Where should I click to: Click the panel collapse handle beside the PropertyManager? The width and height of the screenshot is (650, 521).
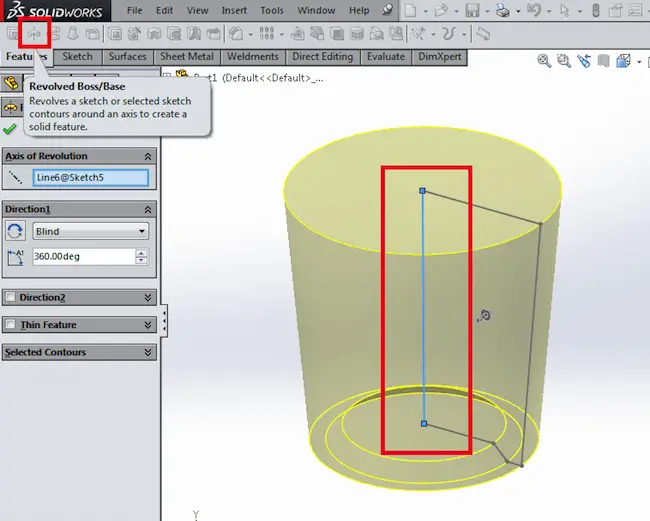(x=165, y=321)
